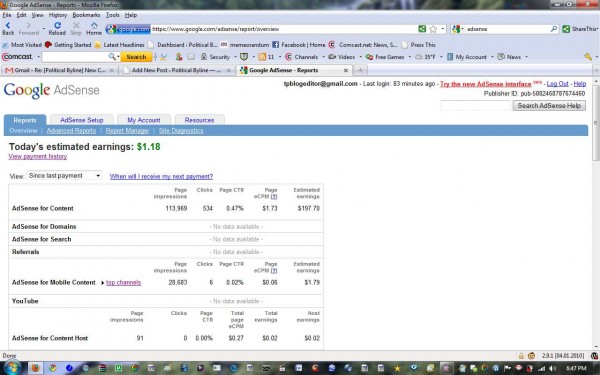Click the AdSense help search input field
The image size is (600, 375).
[x=475, y=106]
